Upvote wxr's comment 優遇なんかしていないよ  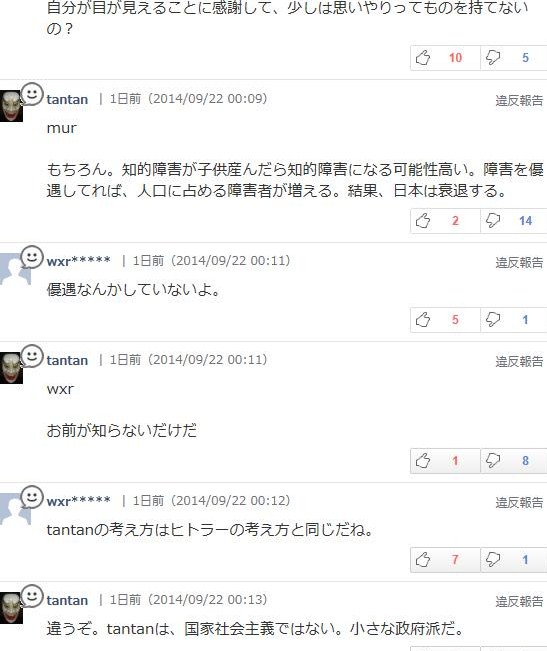(x=423, y=320)
